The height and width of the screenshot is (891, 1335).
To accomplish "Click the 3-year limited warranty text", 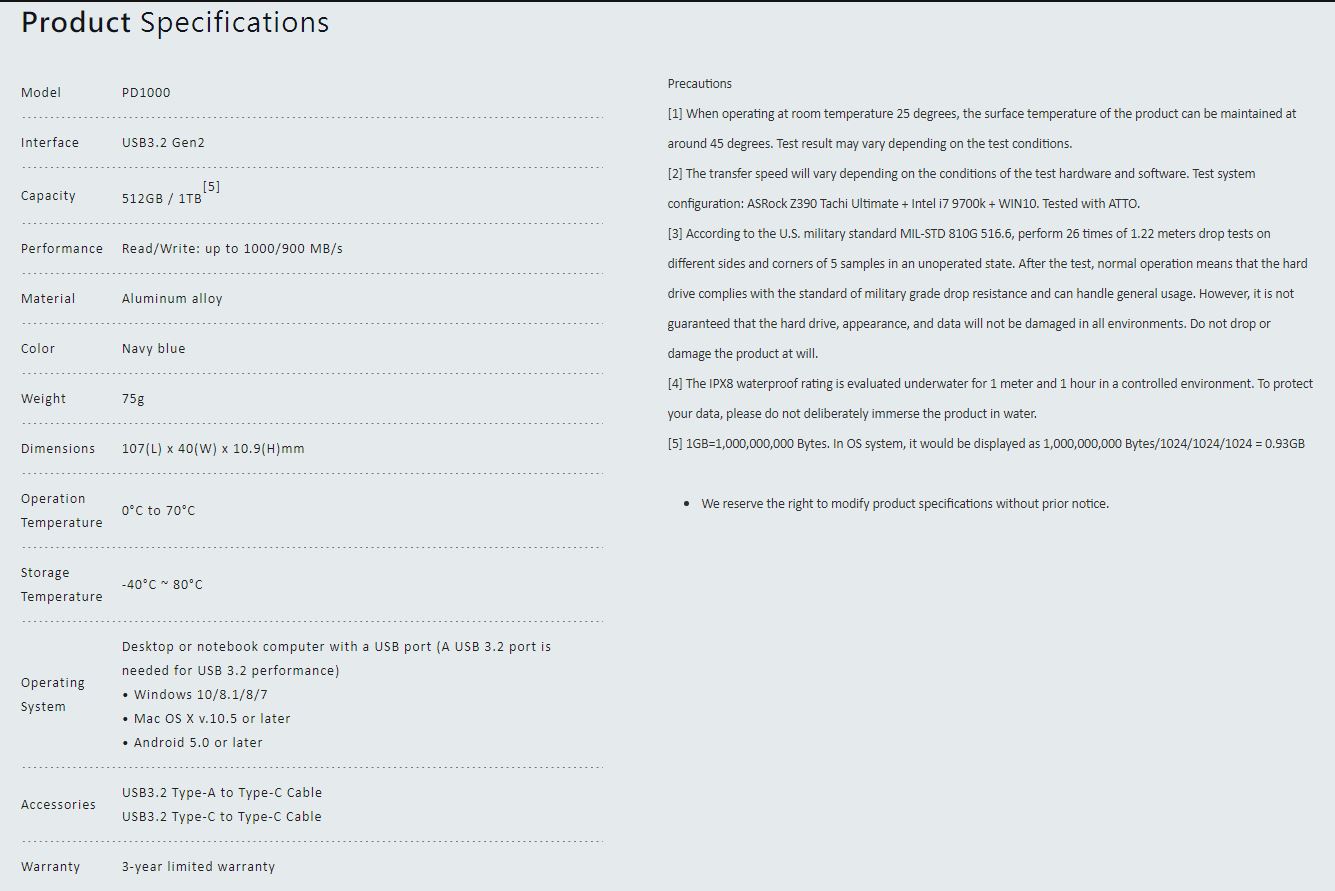I will tap(198, 867).
